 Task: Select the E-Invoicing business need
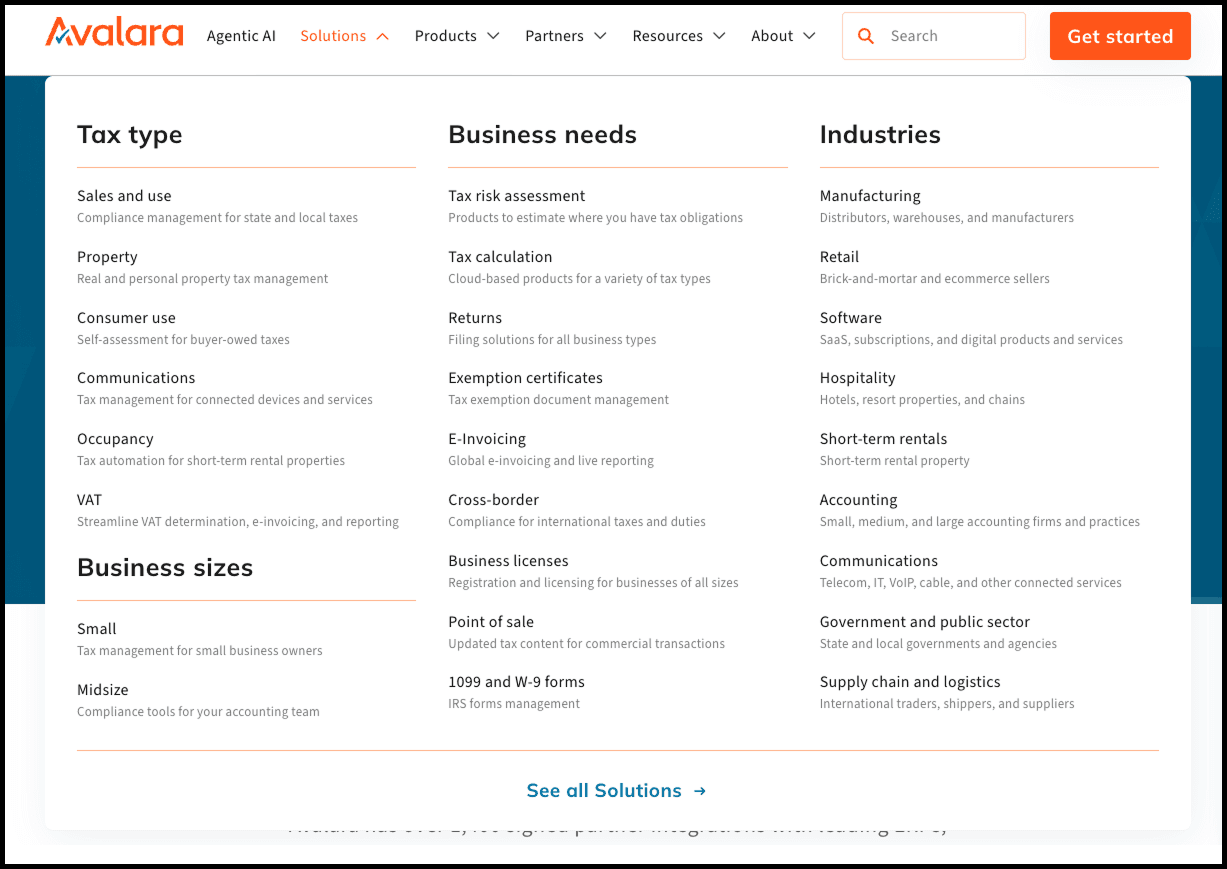(x=487, y=438)
